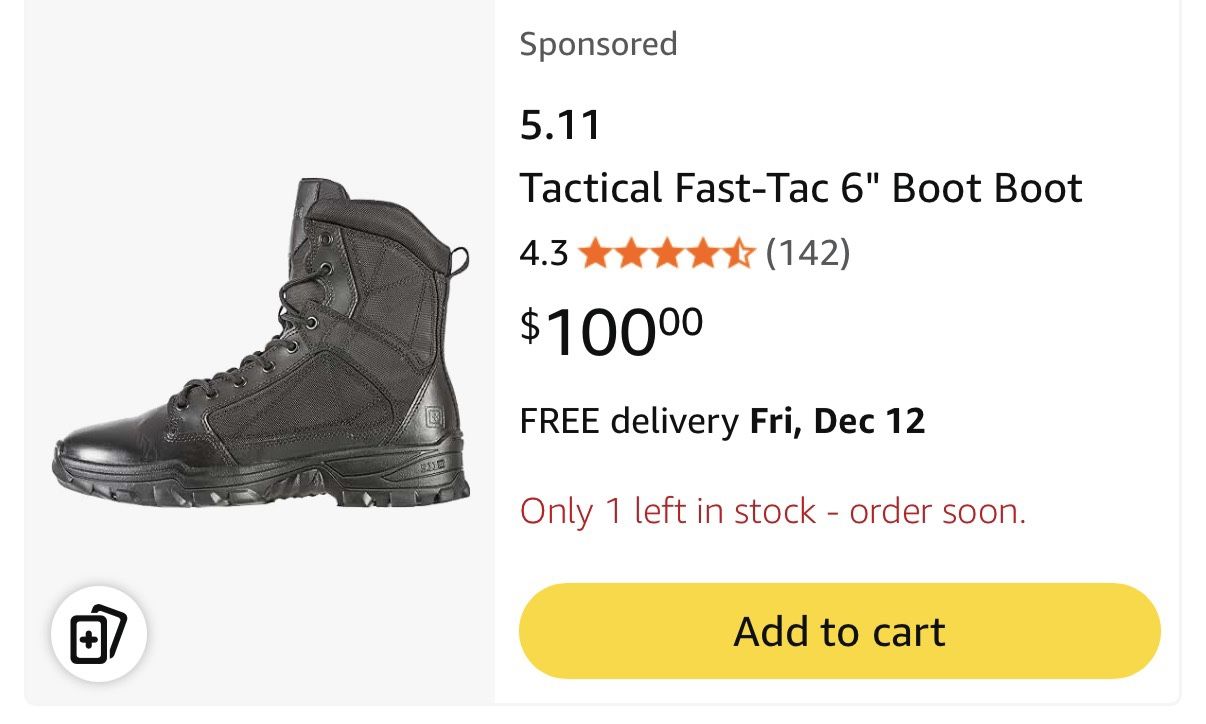This screenshot has height=724, width=1206.
Task: Click the star rating row next to 4.3
Action: (665, 254)
